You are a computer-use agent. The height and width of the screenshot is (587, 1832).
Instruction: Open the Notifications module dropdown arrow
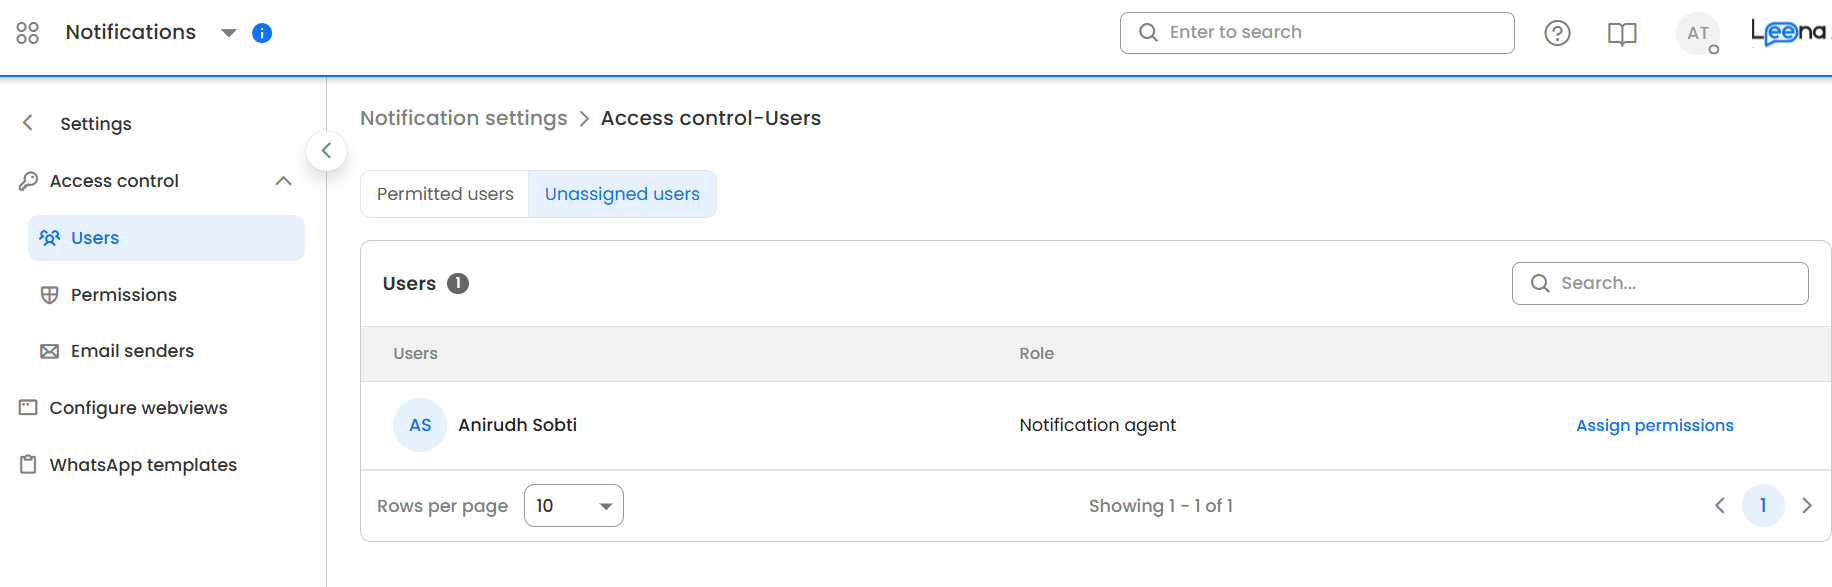229,33
